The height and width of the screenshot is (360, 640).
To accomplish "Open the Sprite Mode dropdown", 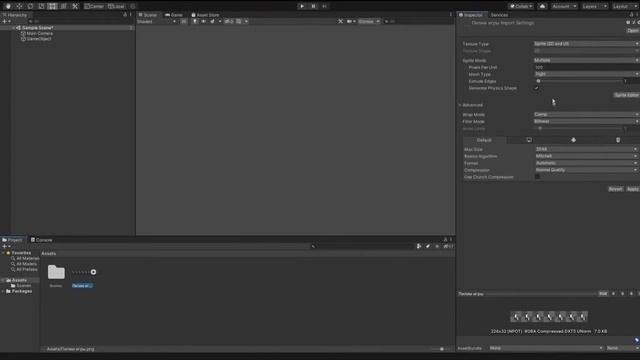I will click(x=586, y=60).
